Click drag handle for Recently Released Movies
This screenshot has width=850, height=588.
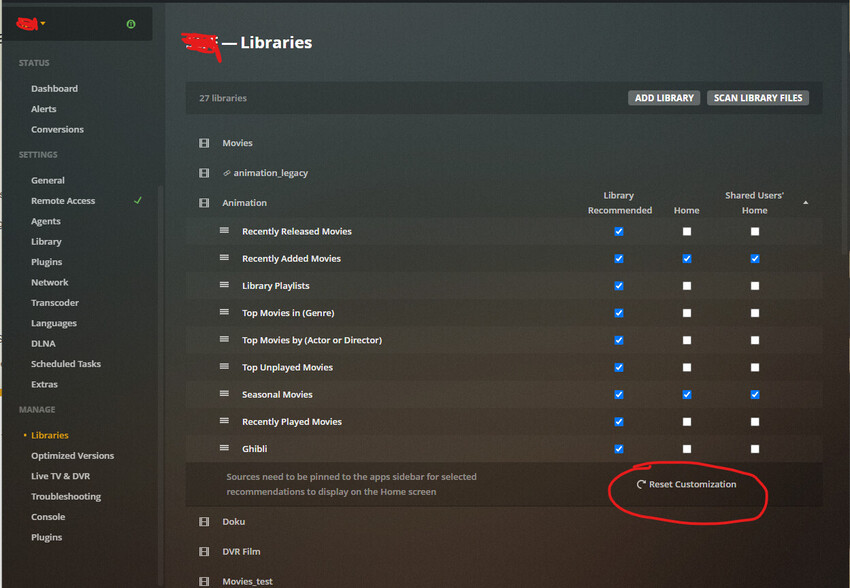[224, 230]
